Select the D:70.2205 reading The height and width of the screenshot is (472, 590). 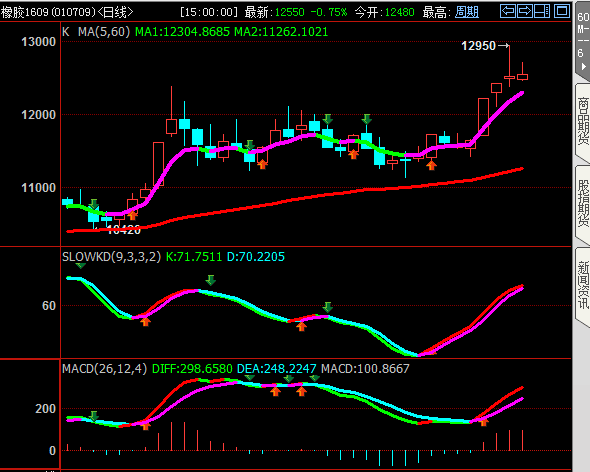coord(256,257)
